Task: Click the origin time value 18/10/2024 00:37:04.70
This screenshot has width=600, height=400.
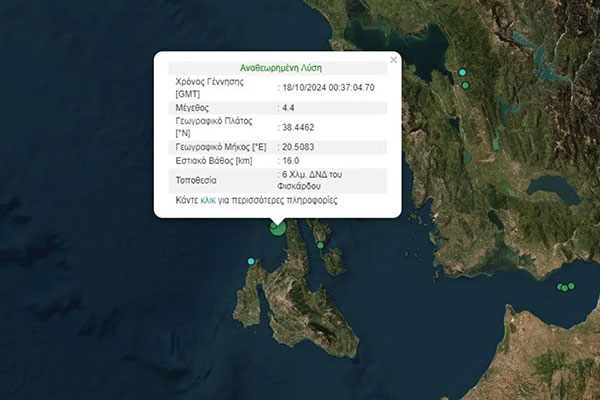Action: (328, 87)
